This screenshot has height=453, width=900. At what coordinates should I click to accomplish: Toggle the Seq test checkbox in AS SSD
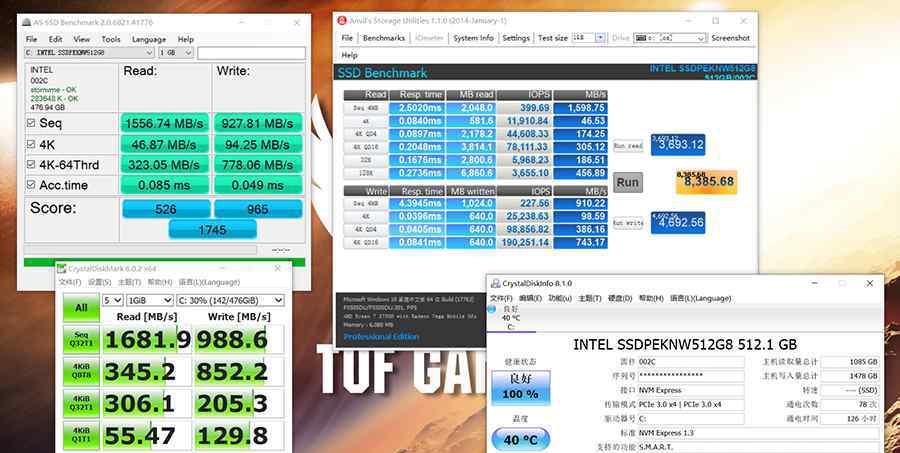click(31, 123)
